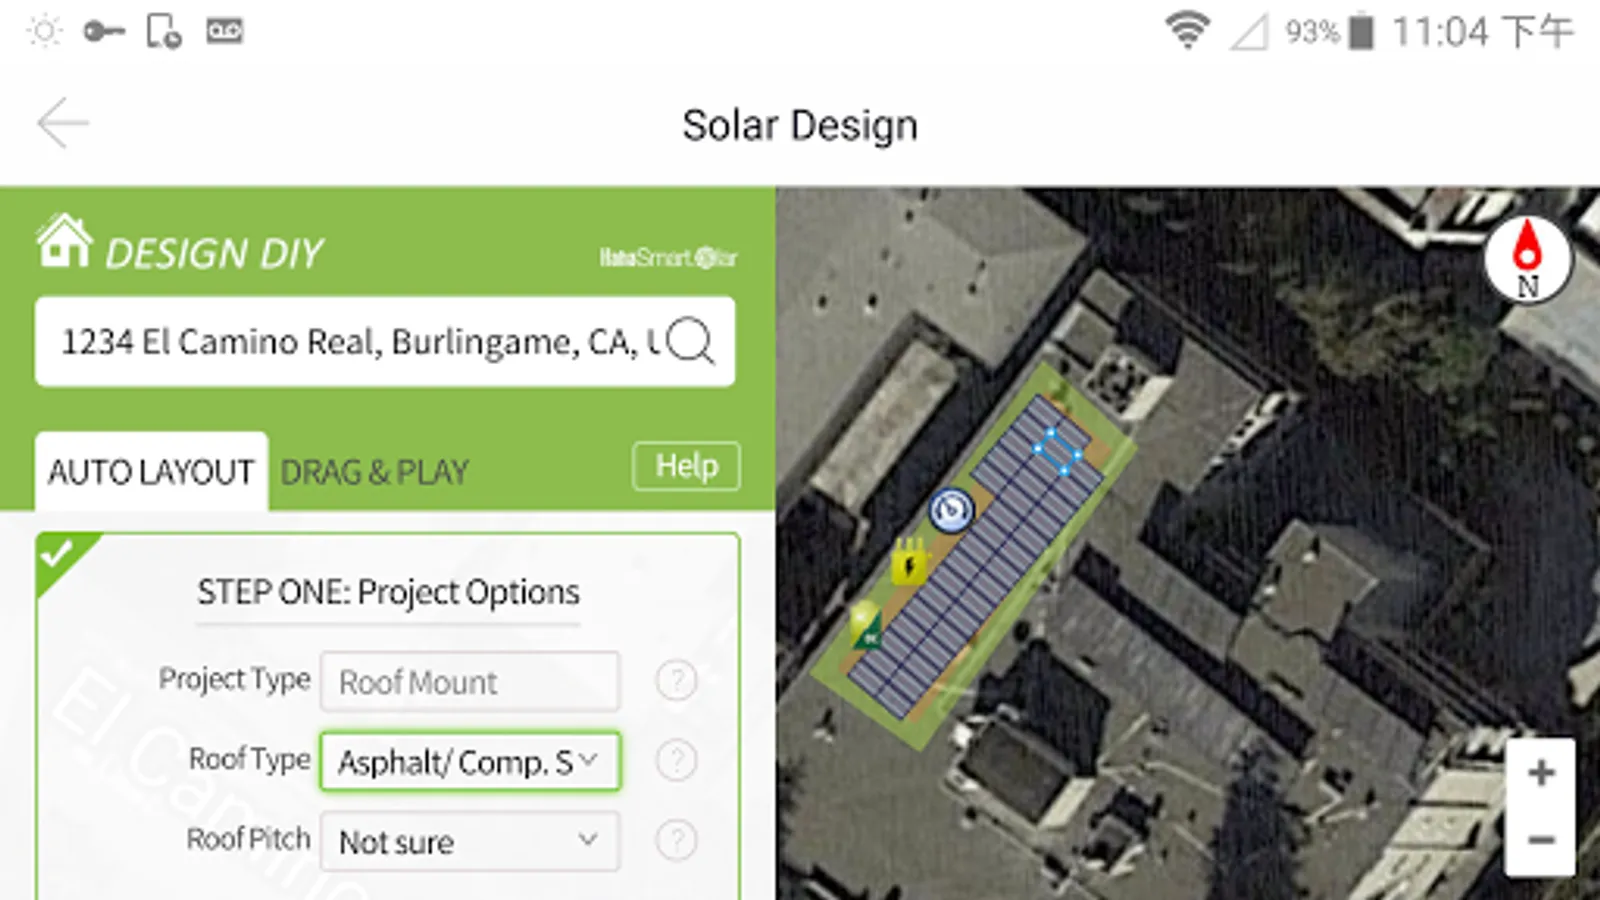Toggle the Step One green checkmark
Screen dimensions: 1600x900
[58, 554]
